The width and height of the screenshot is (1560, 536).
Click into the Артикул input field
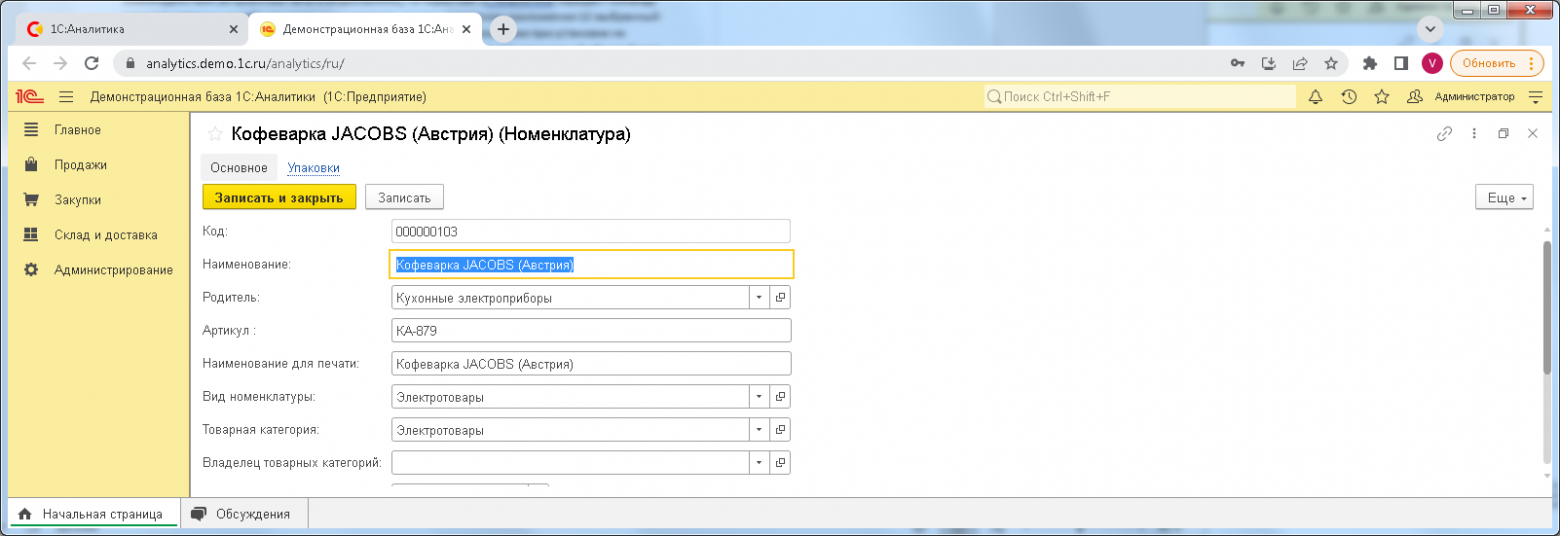tap(590, 331)
